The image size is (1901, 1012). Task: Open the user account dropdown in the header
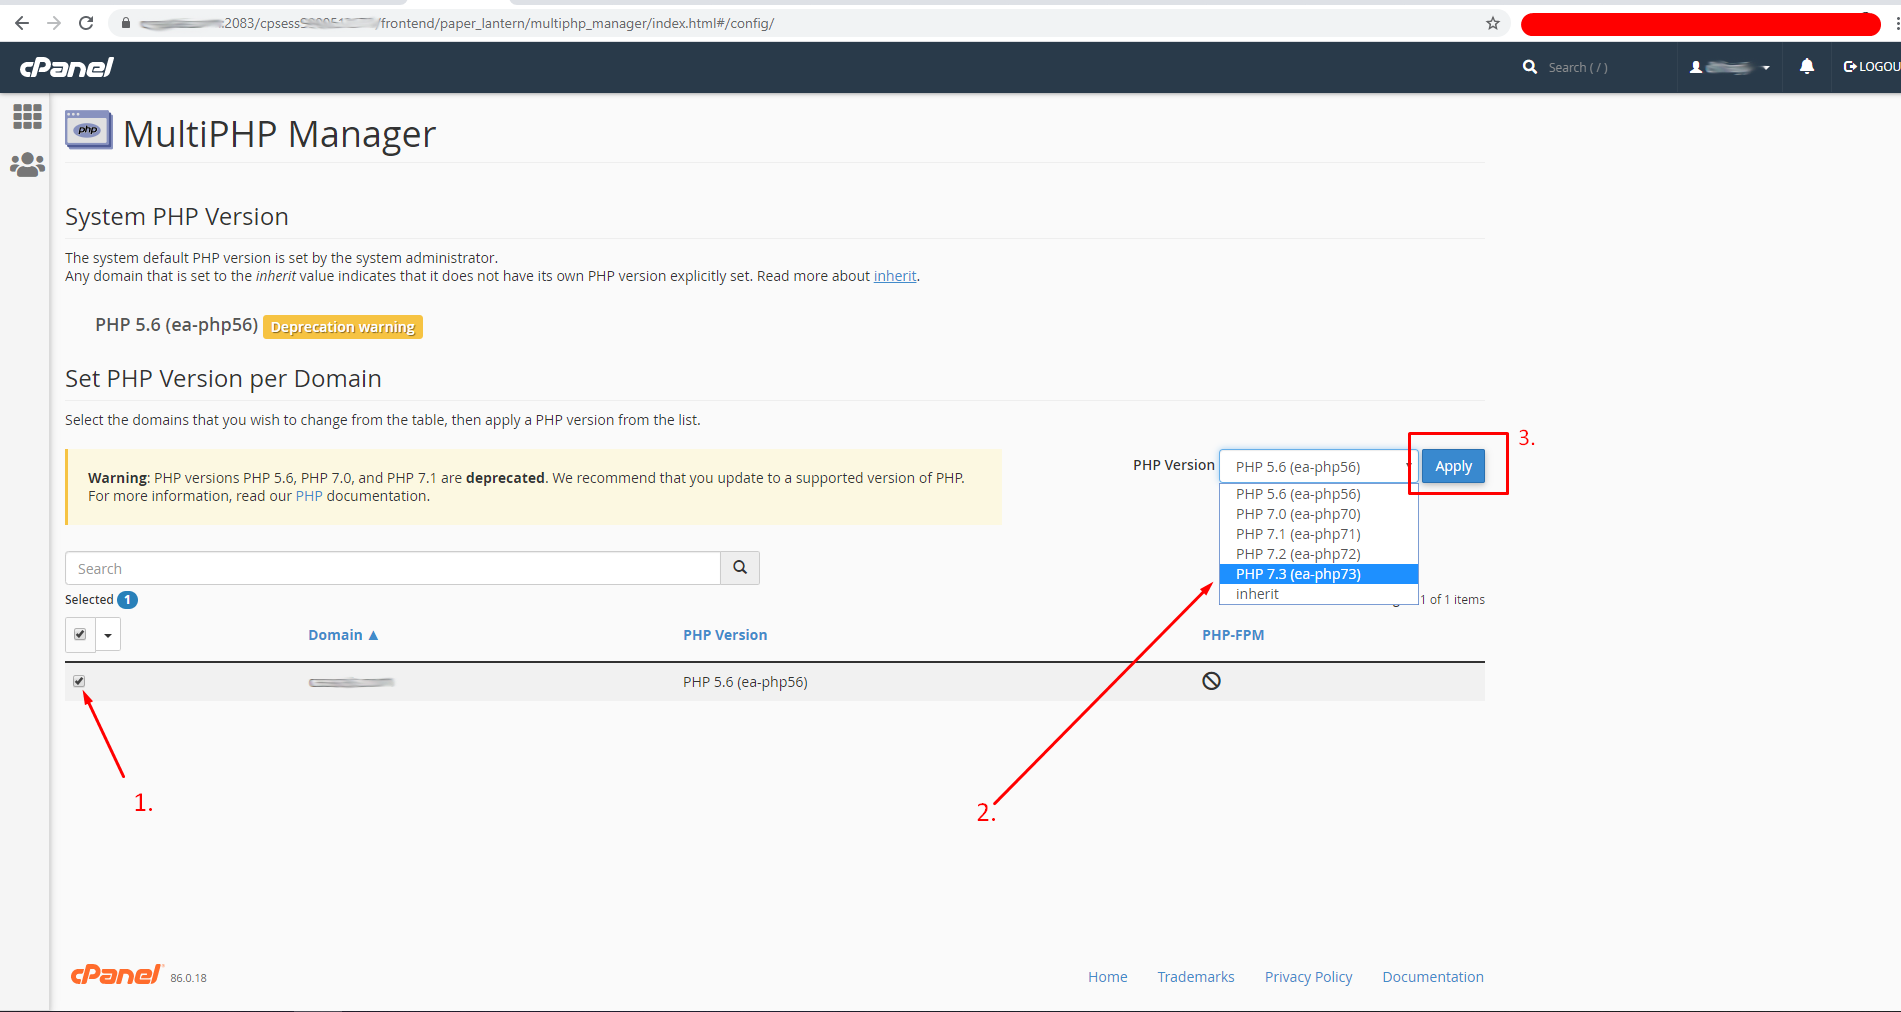[1730, 67]
